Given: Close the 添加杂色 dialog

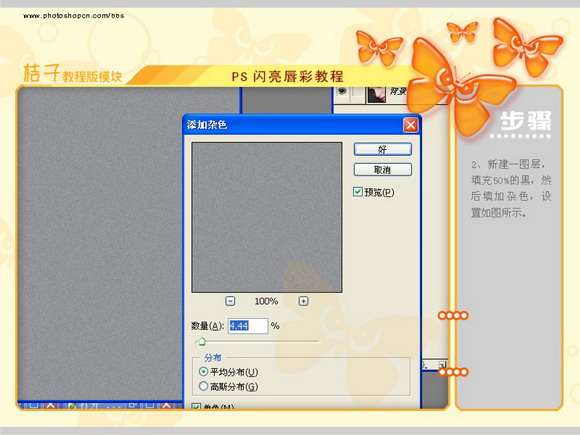Looking at the screenshot, I should pos(410,125).
